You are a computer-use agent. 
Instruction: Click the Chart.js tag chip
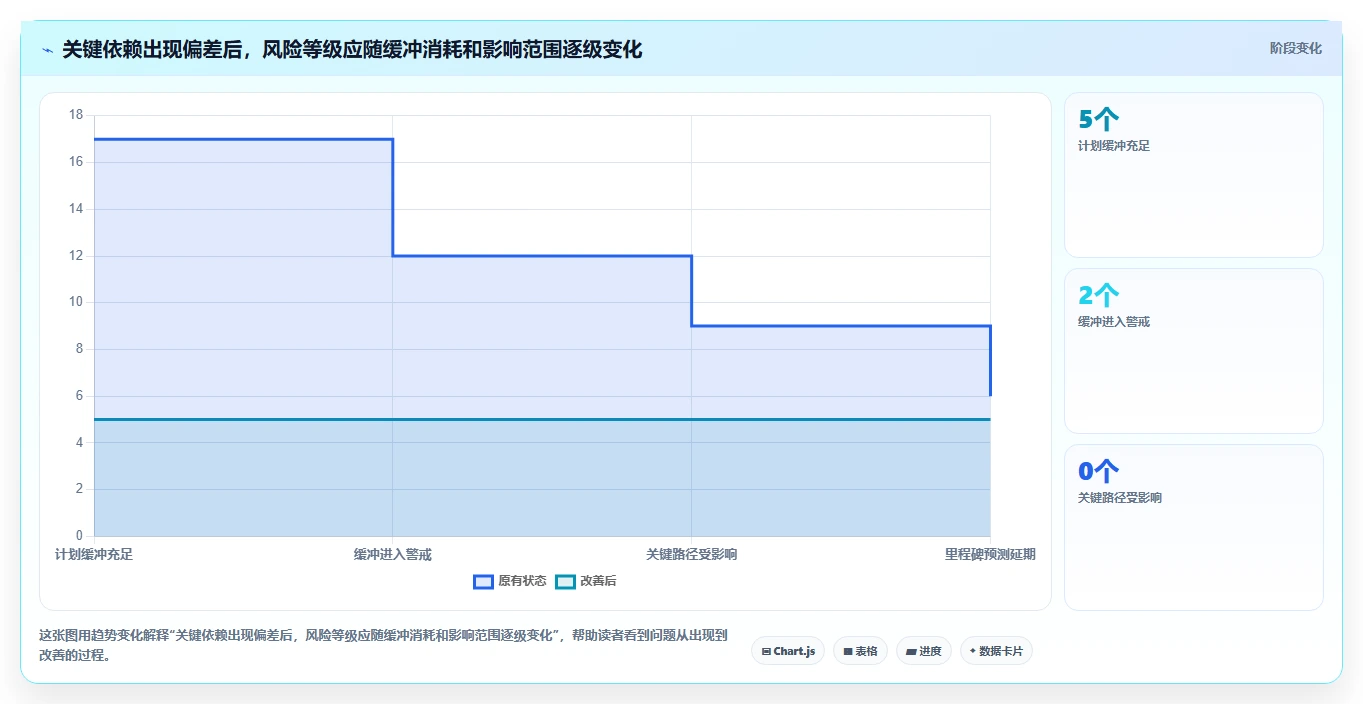point(788,651)
